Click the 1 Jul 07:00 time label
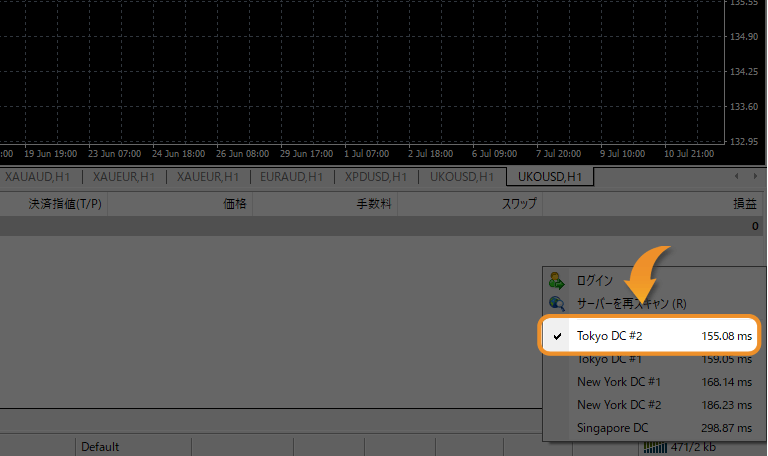 pos(366,154)
